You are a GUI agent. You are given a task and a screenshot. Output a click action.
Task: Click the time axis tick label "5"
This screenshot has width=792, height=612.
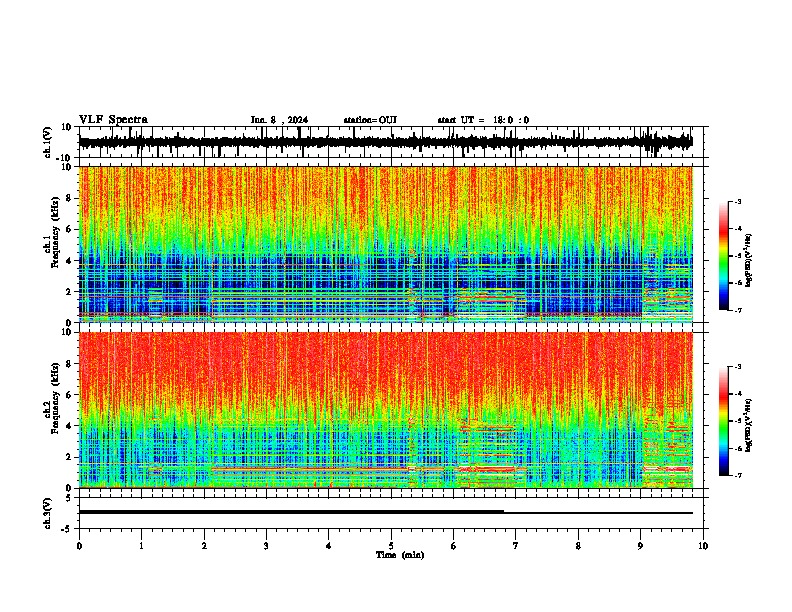(x=391, y=546)
